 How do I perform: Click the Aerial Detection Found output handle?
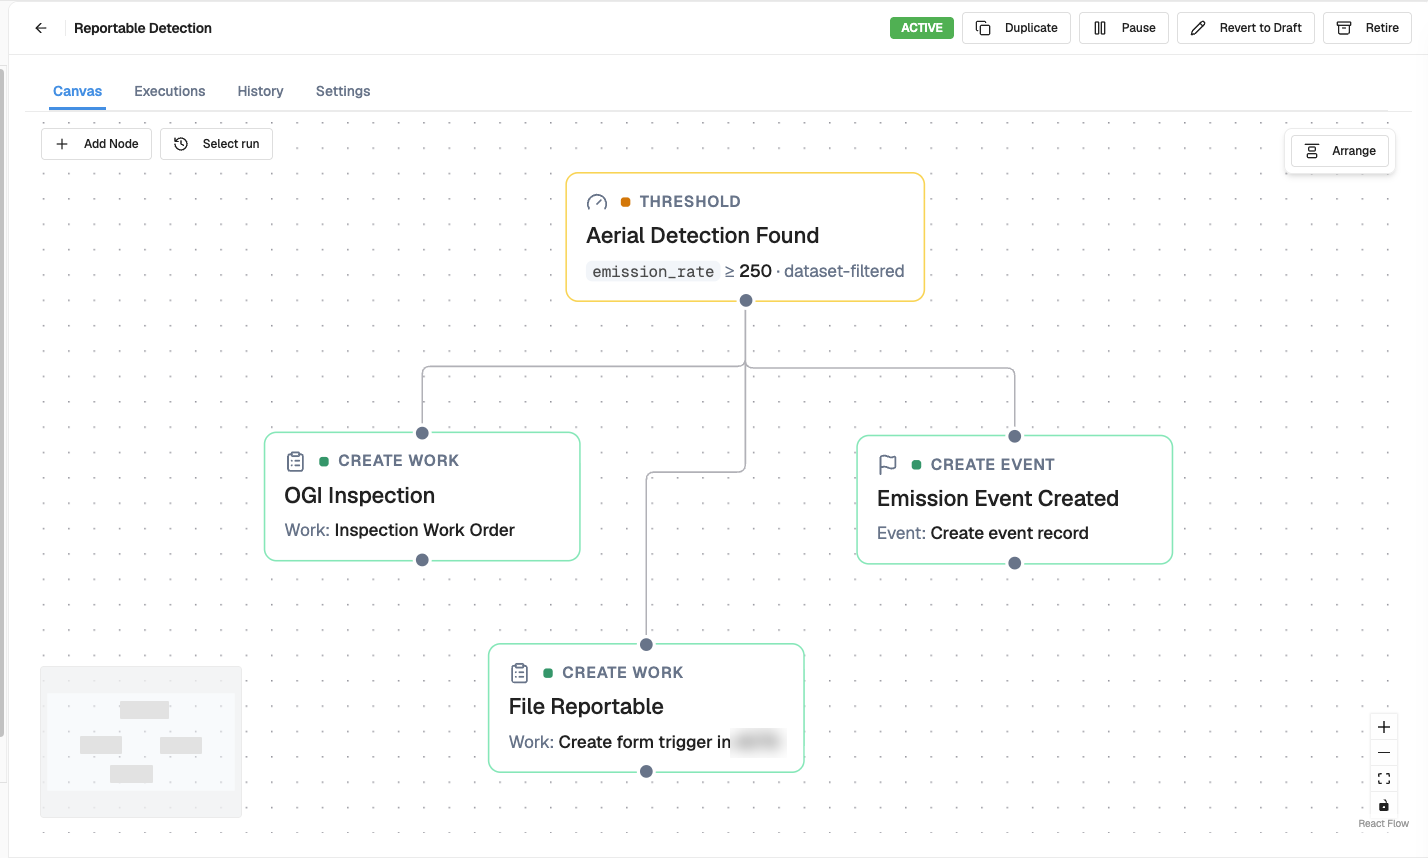(746, 300)
